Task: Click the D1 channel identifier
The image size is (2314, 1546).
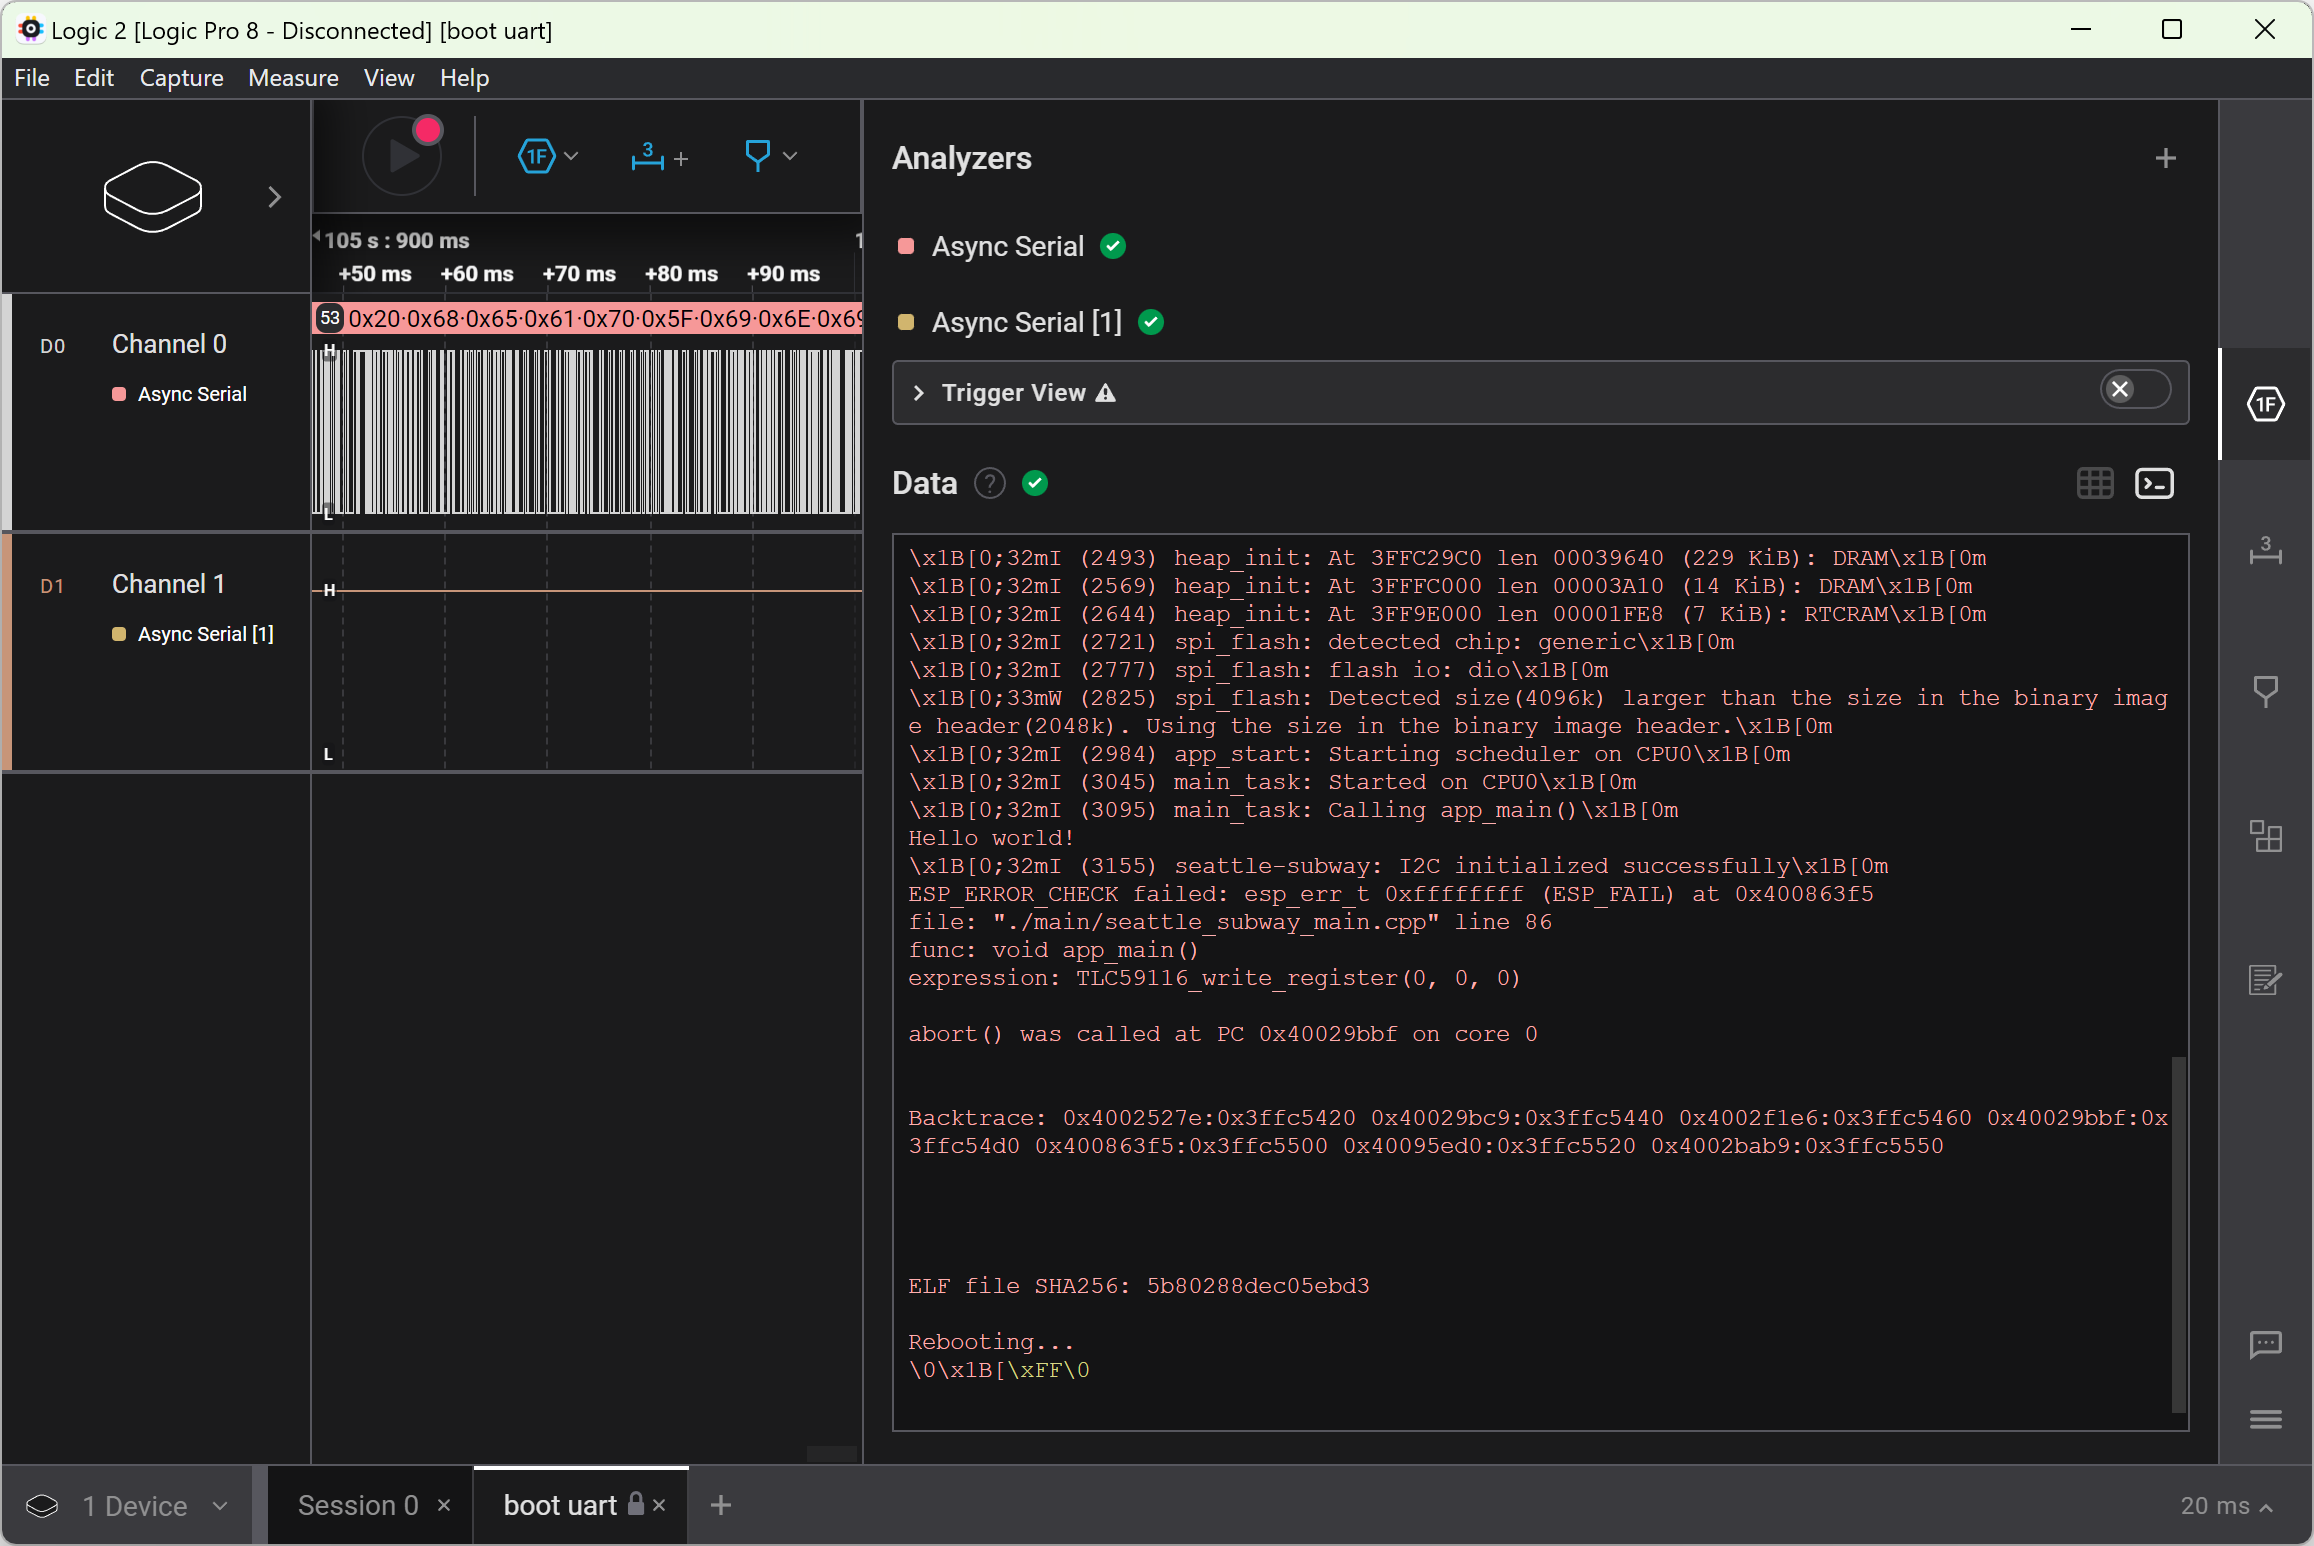Action: 52,586
